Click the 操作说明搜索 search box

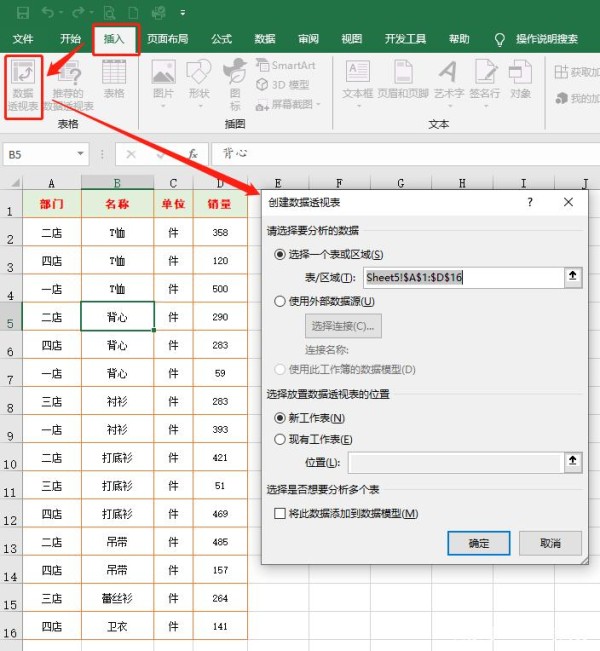(547, 39)
